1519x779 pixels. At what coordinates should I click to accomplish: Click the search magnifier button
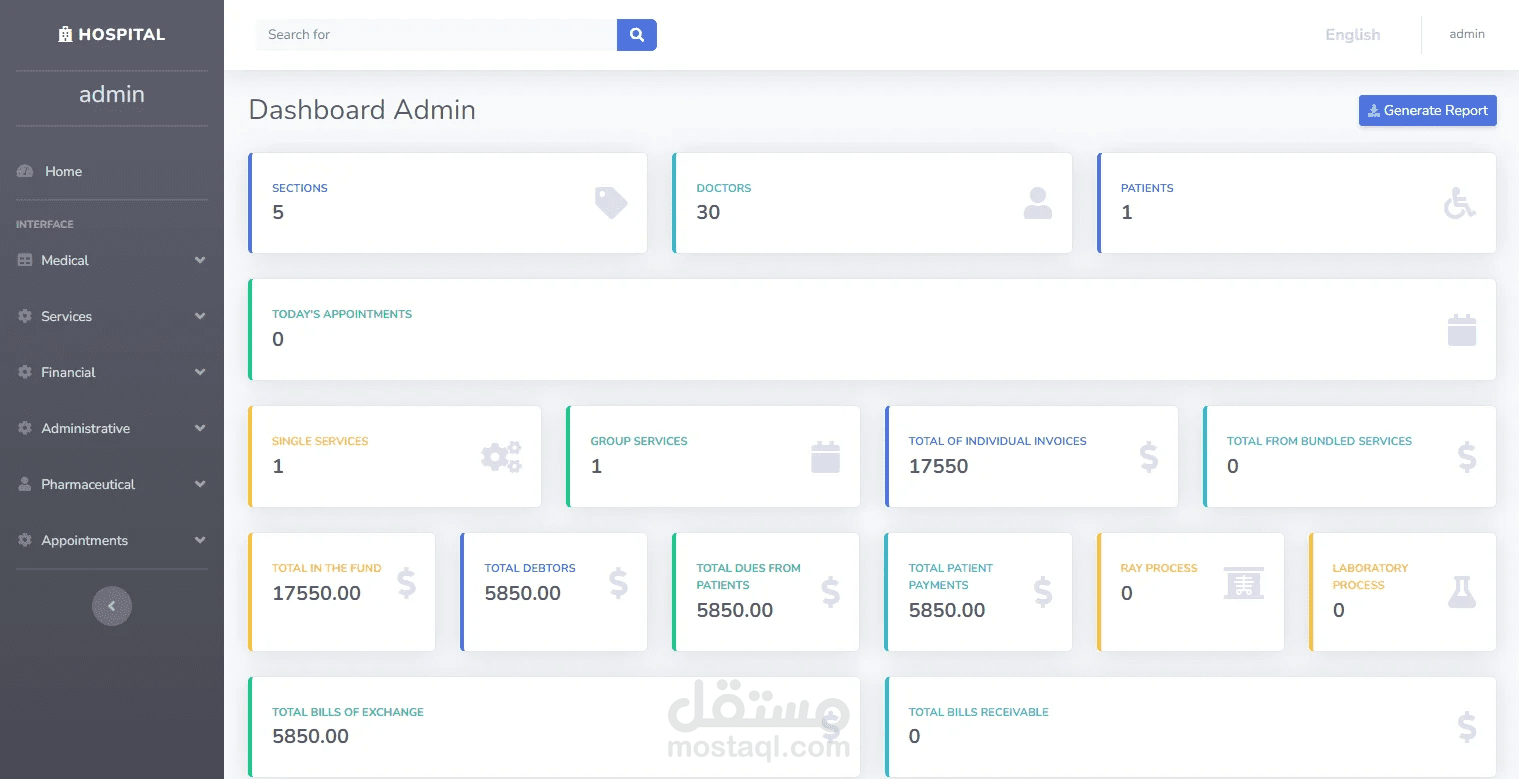coord(637,35)
